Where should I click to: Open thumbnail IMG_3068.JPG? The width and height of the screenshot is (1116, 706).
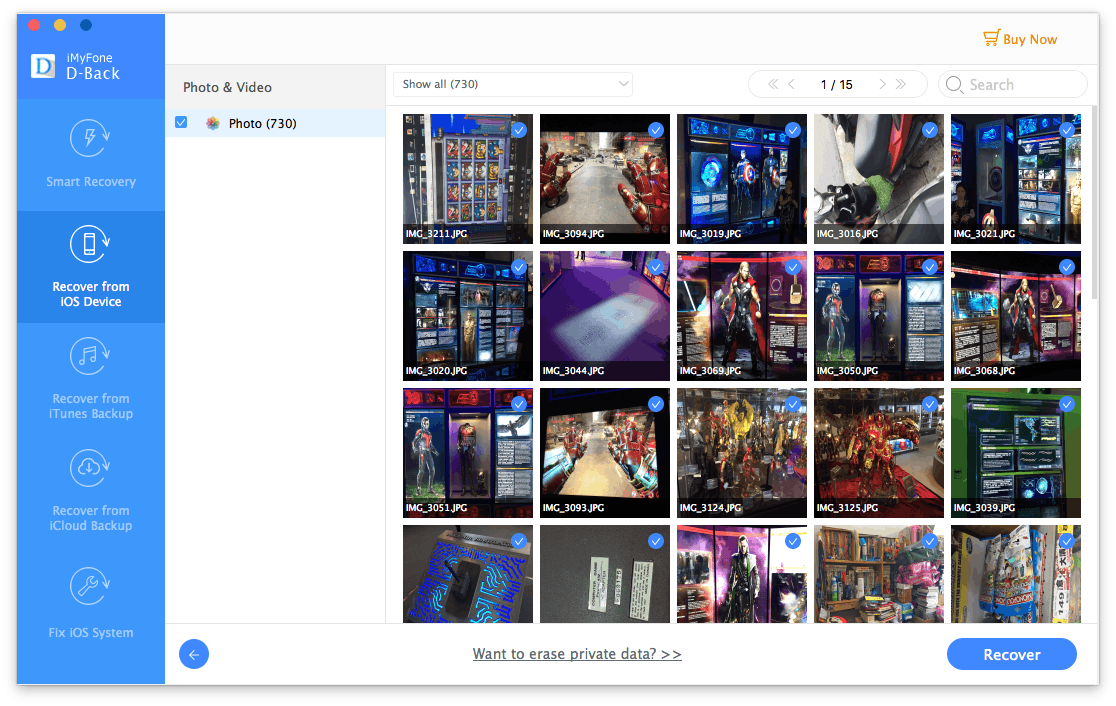point(1016,316)
